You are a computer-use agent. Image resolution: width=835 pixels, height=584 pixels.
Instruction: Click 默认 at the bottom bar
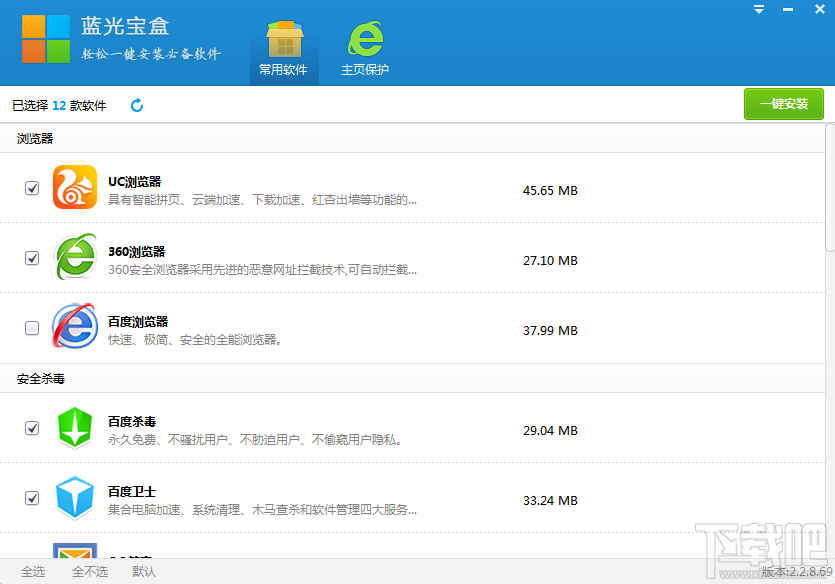point(144,572)
